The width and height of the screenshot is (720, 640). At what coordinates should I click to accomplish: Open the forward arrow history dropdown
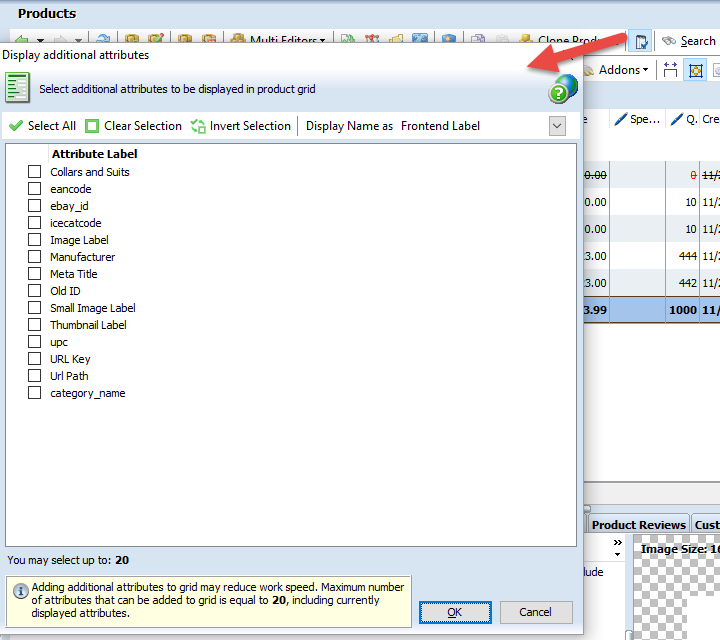tap(78, 40)
